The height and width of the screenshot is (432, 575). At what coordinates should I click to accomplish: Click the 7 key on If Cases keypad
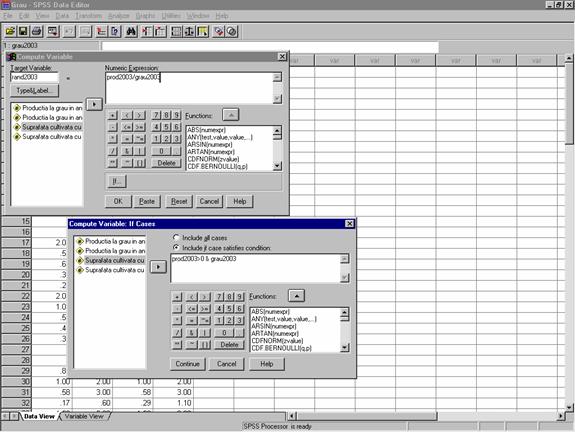coord(219,296)
